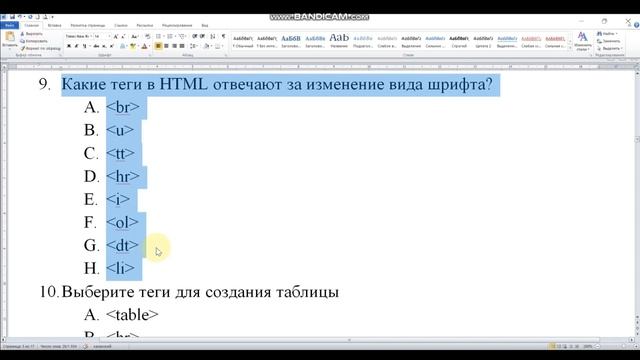Toggle Italic formatting
640x360 pixels.
tap(76, 46)
